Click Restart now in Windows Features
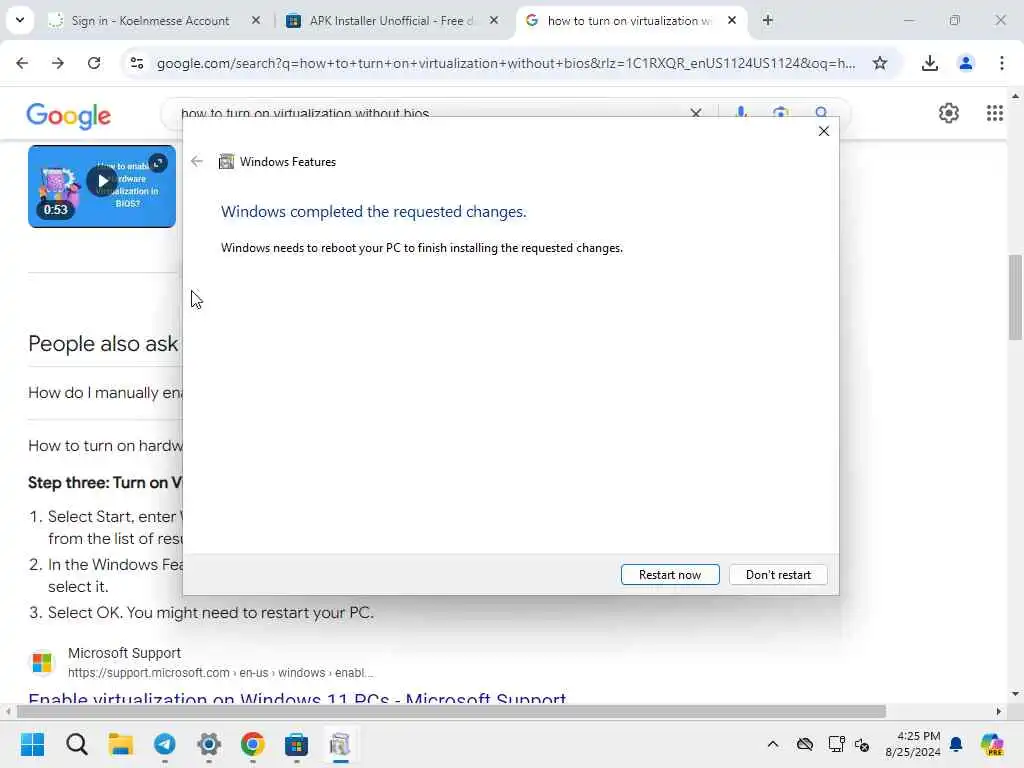Image resolution: width=1024 pixels, height=768 pixels. [x=670, y=575]
